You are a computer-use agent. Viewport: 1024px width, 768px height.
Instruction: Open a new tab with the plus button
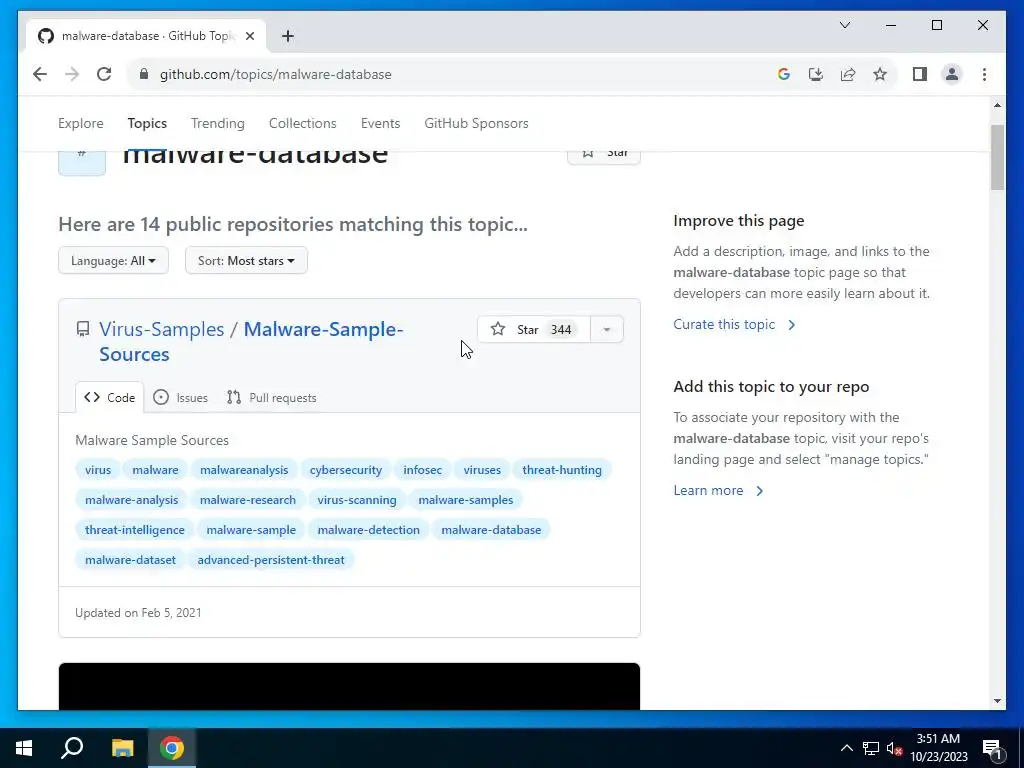pyautogui.click(x=287, y=36)
